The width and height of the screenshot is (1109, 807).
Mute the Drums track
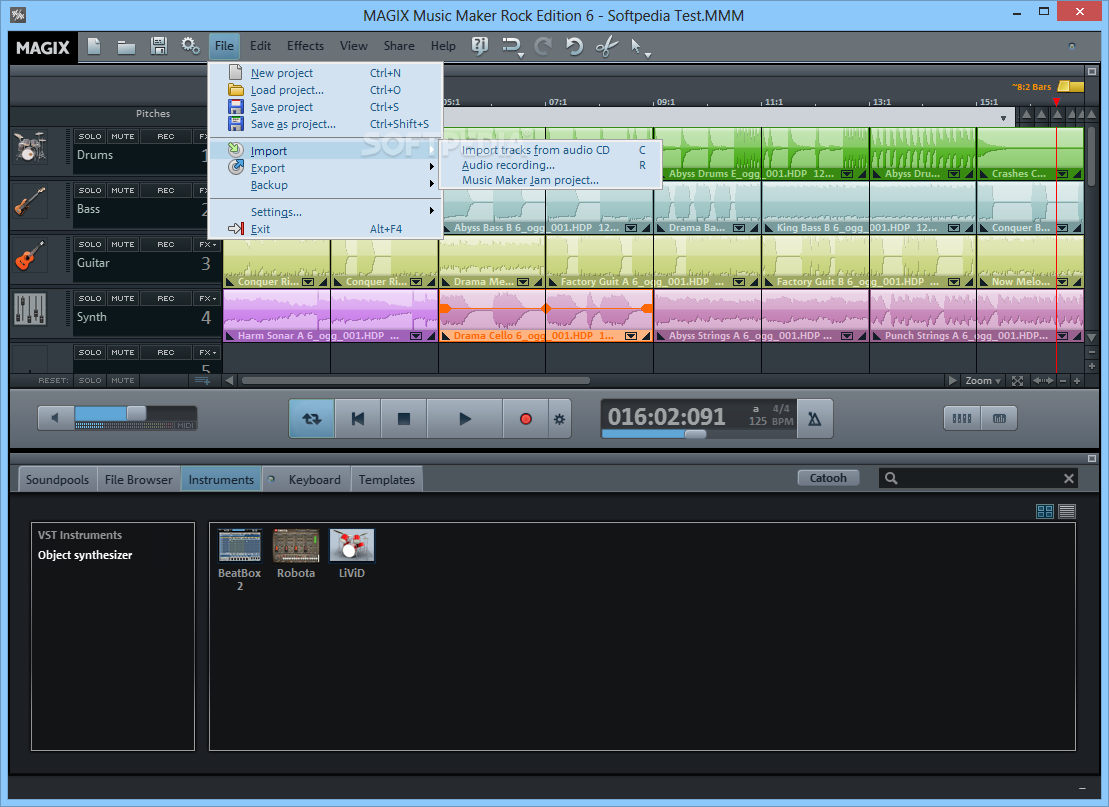click(122, 136)
